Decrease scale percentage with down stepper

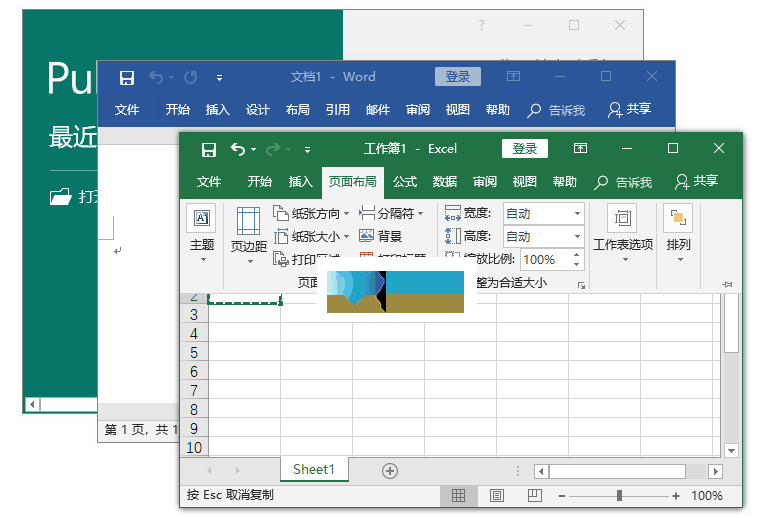[577, 264]
